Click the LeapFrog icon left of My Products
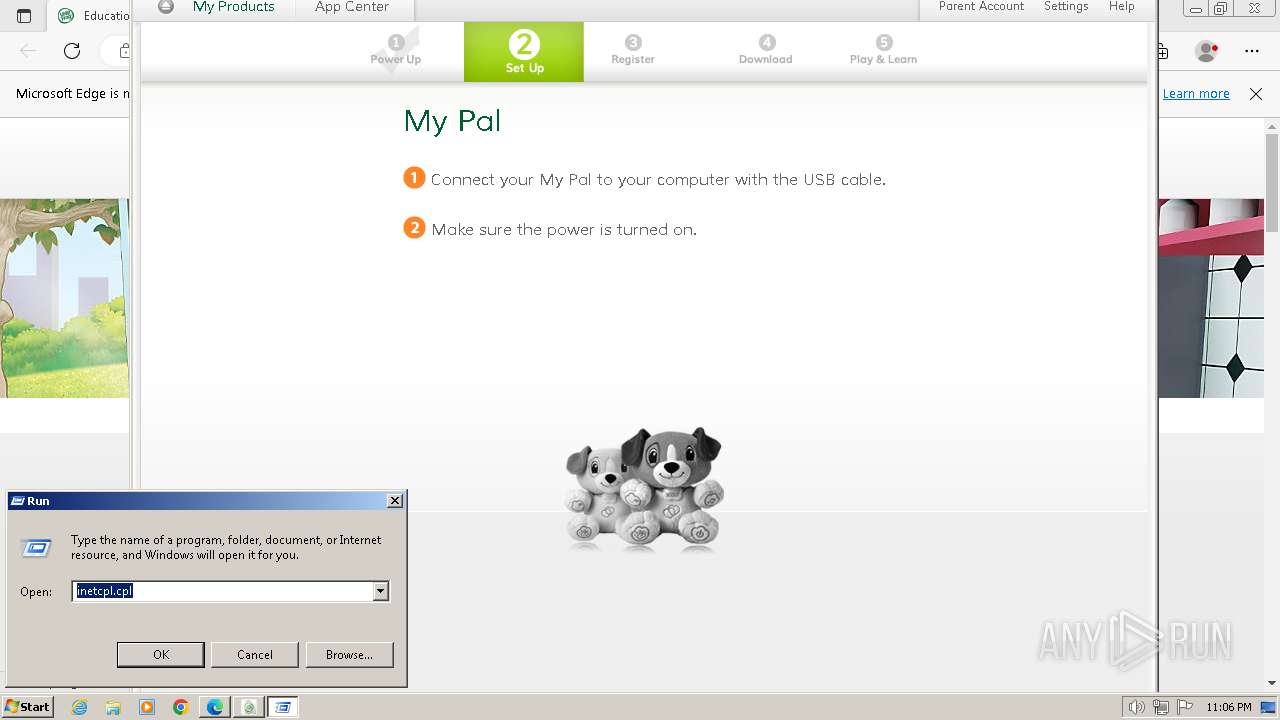 (x=166, y=7)
